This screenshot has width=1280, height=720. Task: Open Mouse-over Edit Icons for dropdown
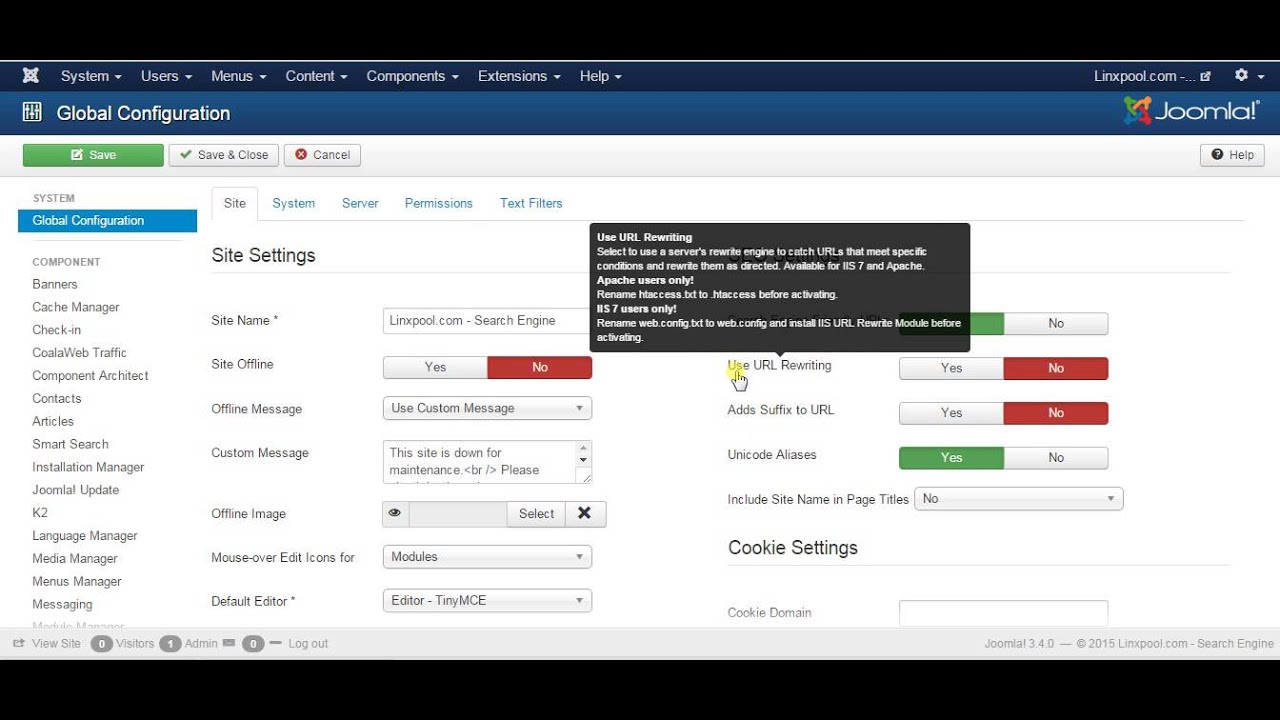coord(487,557)
